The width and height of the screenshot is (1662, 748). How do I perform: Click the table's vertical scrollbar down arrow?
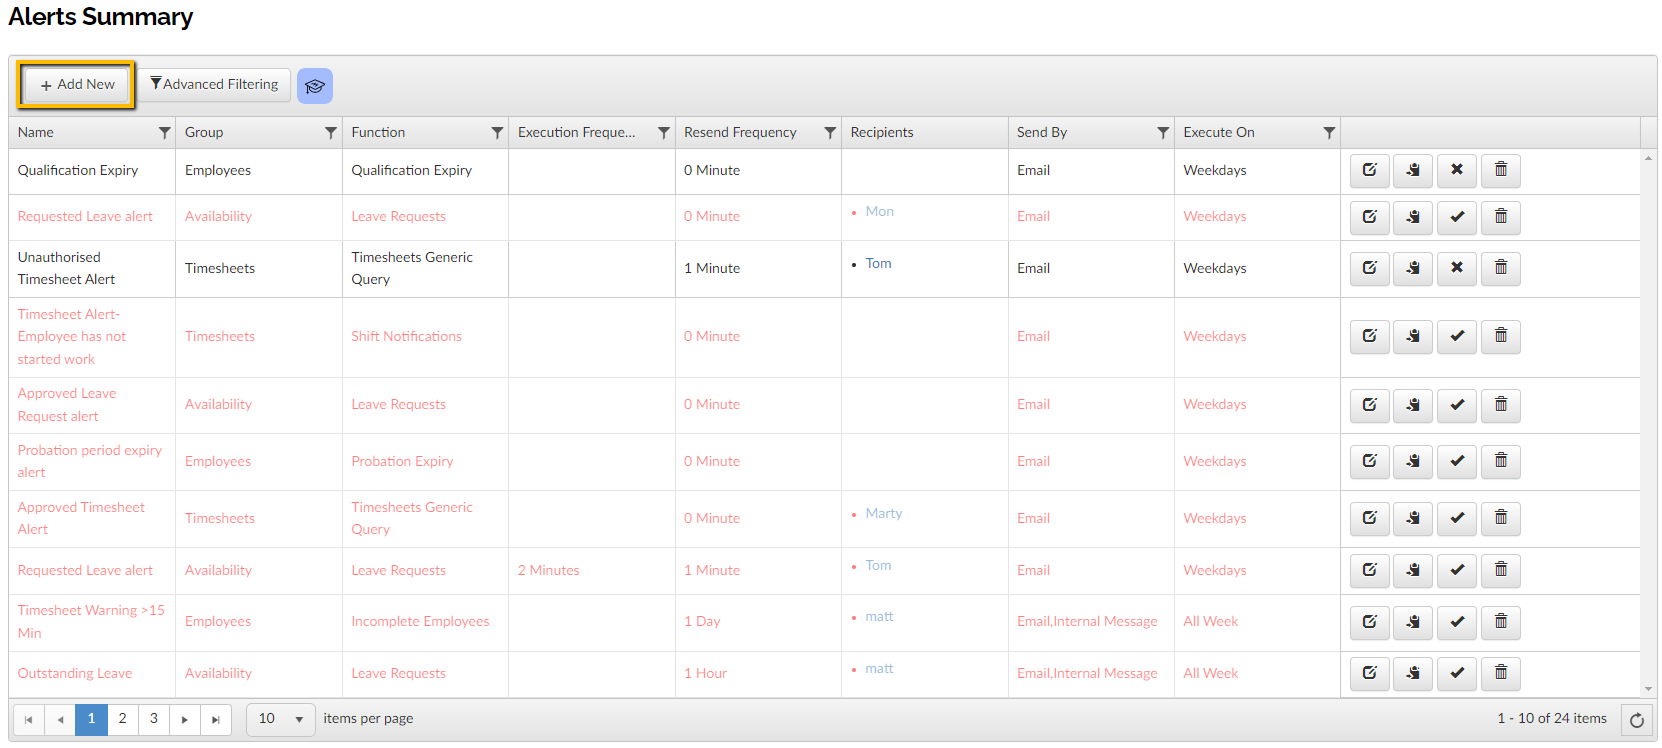click(x=1648, y=689)
